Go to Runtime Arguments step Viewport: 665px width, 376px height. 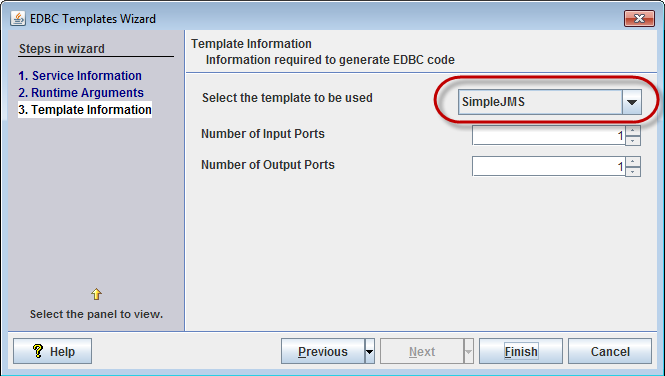tap(81, 92)
